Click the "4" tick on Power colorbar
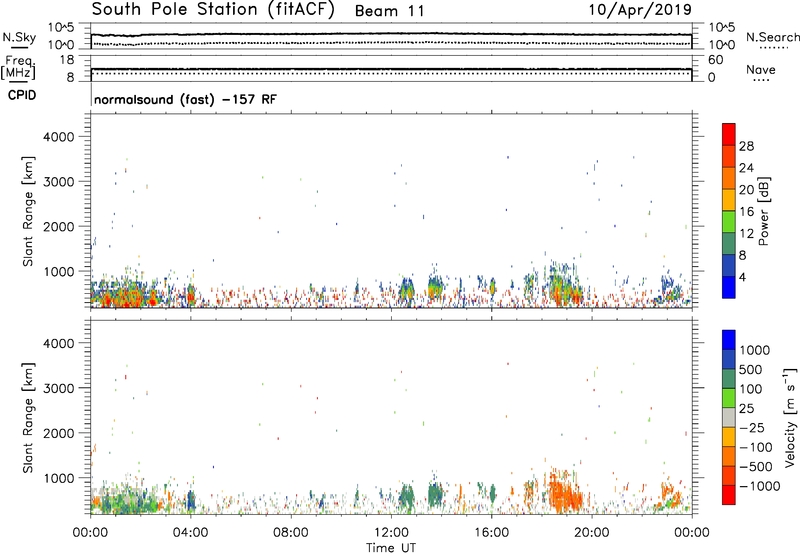800x554 pixels. [x=743, y=277]
